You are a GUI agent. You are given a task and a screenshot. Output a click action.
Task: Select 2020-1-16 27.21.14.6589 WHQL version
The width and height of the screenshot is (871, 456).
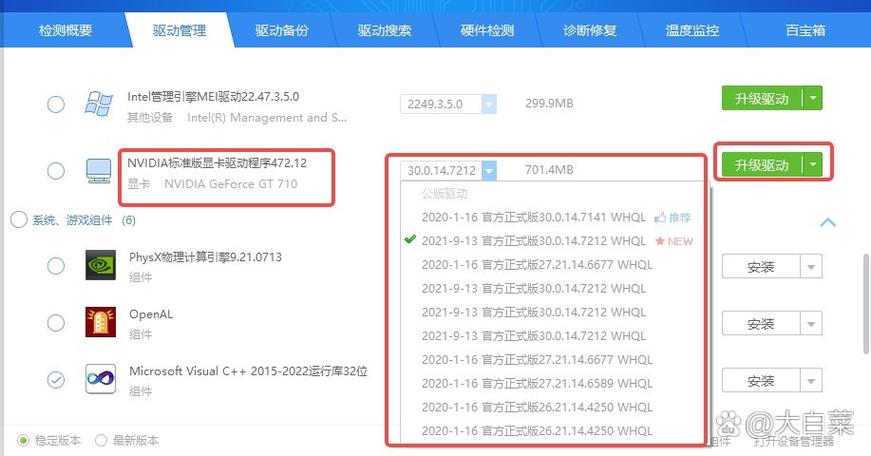pos(537,384)
